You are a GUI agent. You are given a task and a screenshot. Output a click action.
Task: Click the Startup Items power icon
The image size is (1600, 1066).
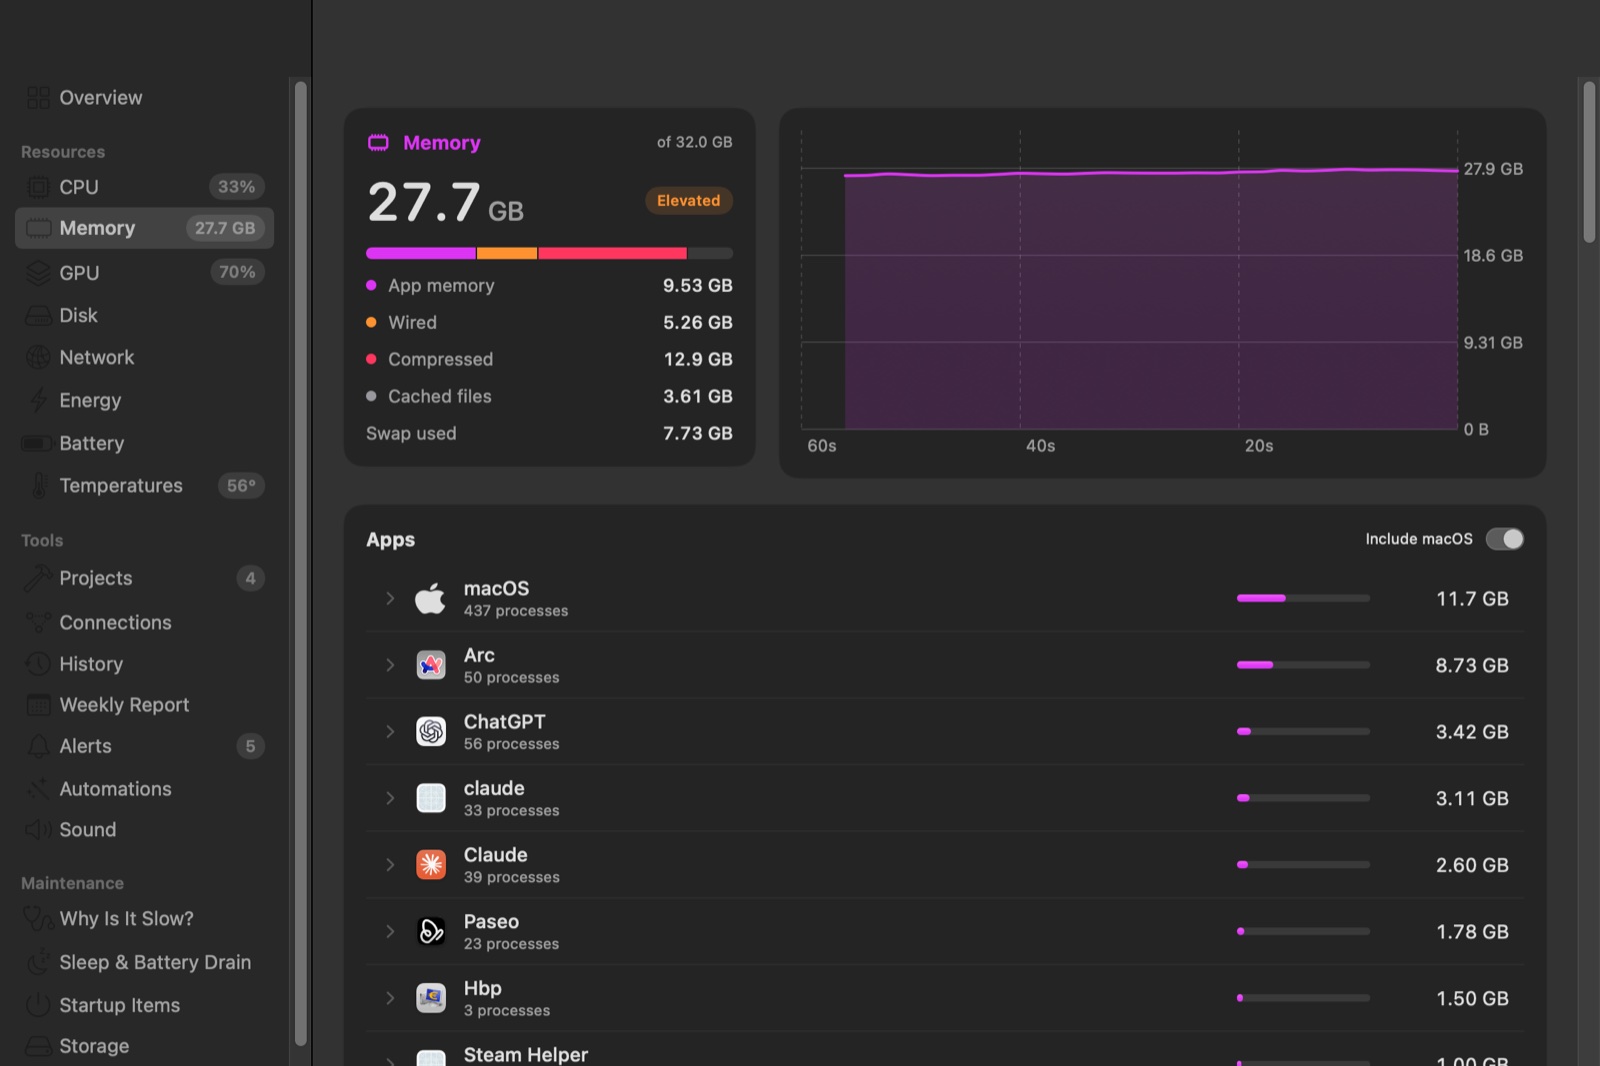point(38,1006)
